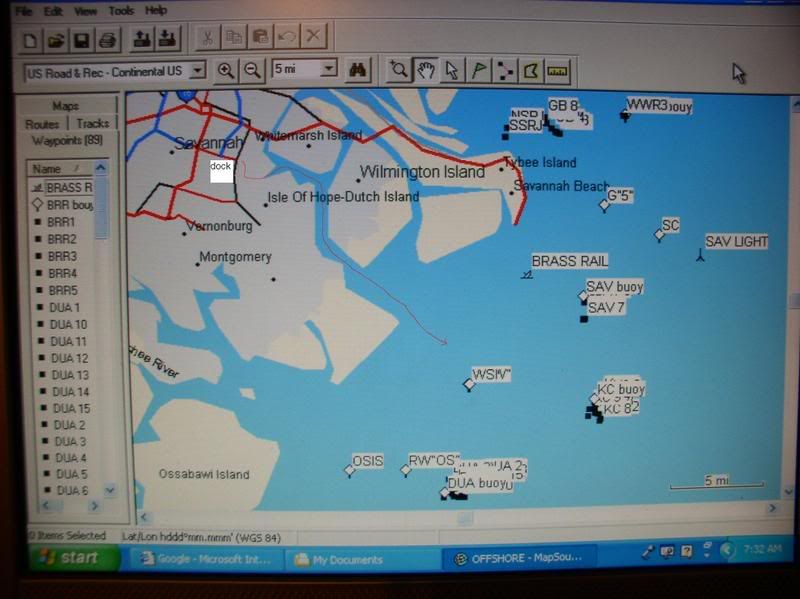Click the Zoom In magnifier icon
The height and width of the screenshot is (599, 800).
[226, 70]
